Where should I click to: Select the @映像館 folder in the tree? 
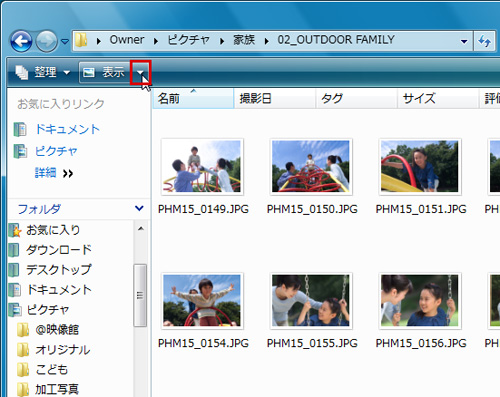pyautogui.click(x=48, y=330)
